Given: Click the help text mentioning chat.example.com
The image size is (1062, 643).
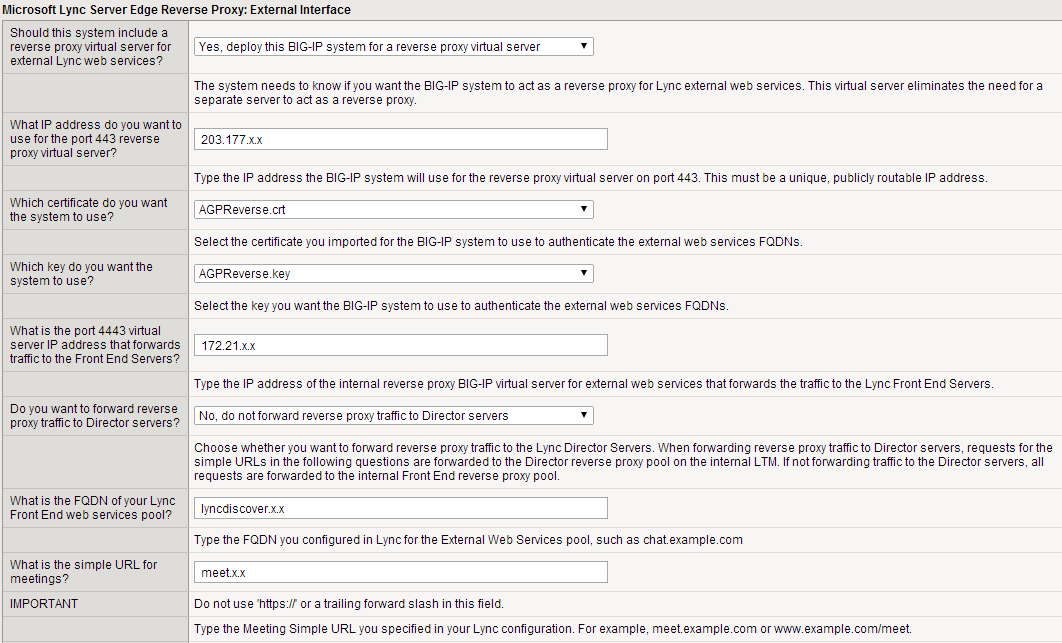Looking at the screenshot, I should pyautogui.click(x=468, y=540).
